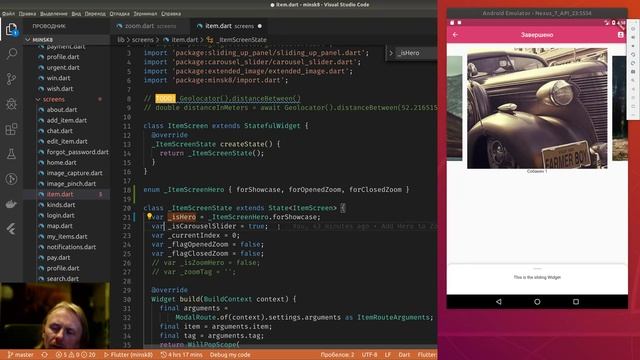640x360 pixels.
Task: Click Пробелов: 2 indentation setting
Action: 337,355
